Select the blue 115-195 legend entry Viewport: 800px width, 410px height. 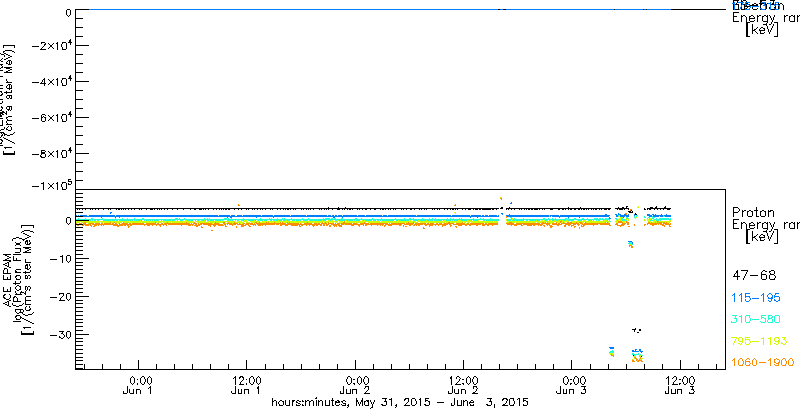(756, 298)
